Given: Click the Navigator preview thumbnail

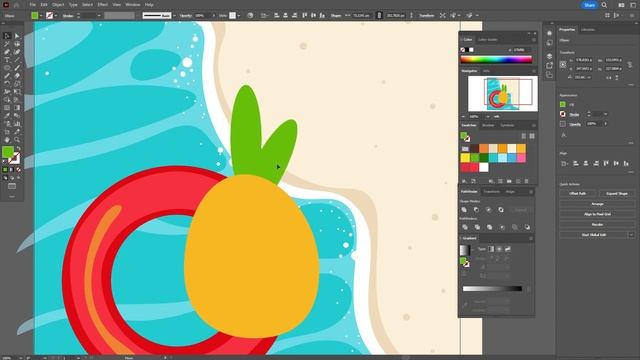Looking at the screenshot, I should click(x=502, y=93).
